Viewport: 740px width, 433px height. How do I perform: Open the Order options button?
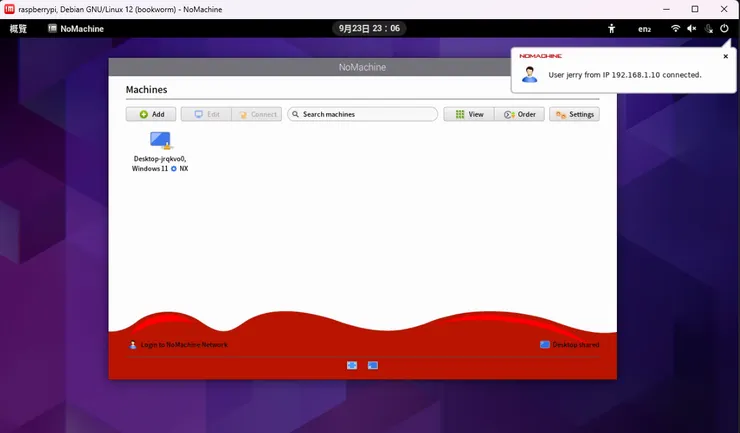(x=520, y=114)
